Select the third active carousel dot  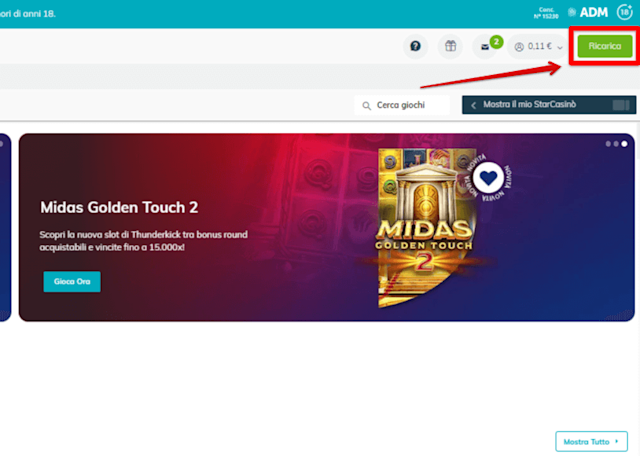coord(624,144)
